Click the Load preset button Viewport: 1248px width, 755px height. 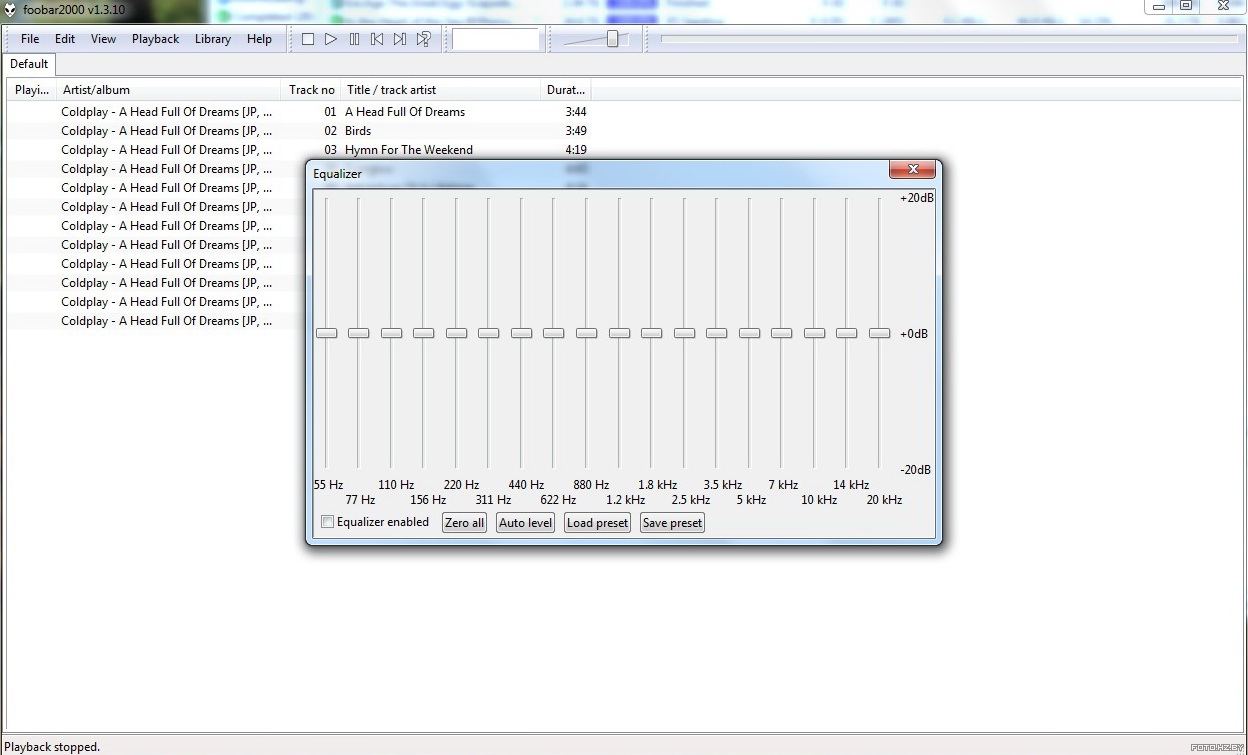pyautogui.click(x=597, y=523)
